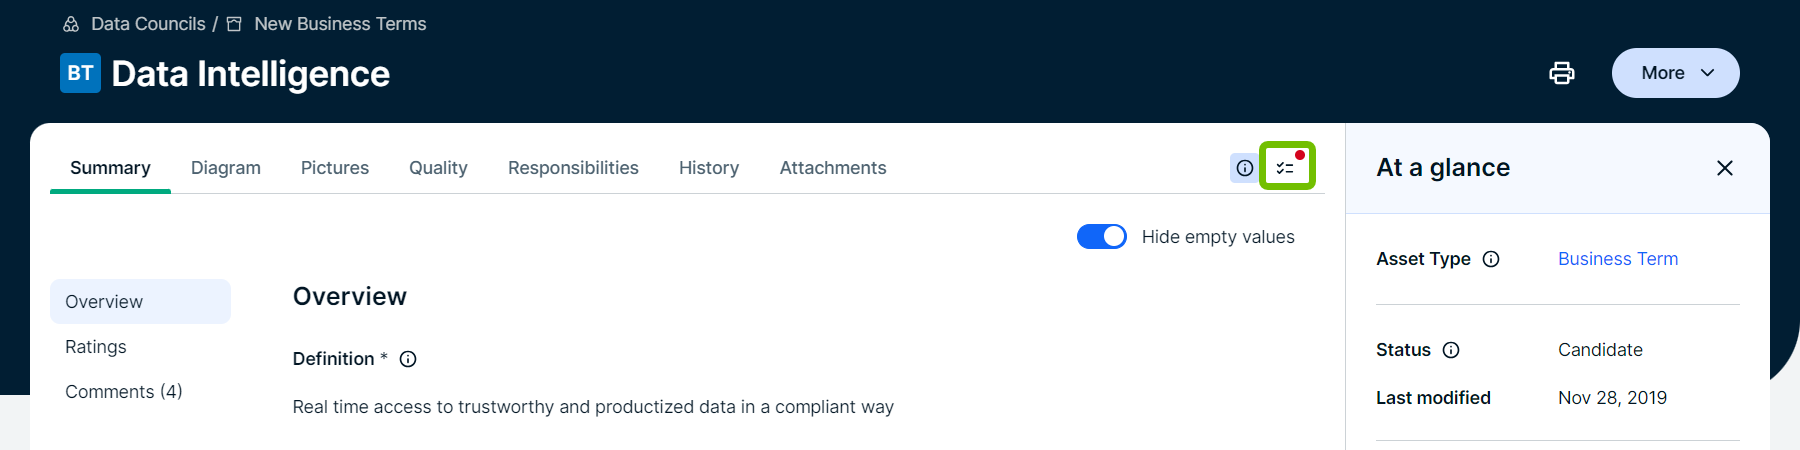Open the Responsibilities tab
Viewport: 1800px width, 450px height.
point(573,168)
